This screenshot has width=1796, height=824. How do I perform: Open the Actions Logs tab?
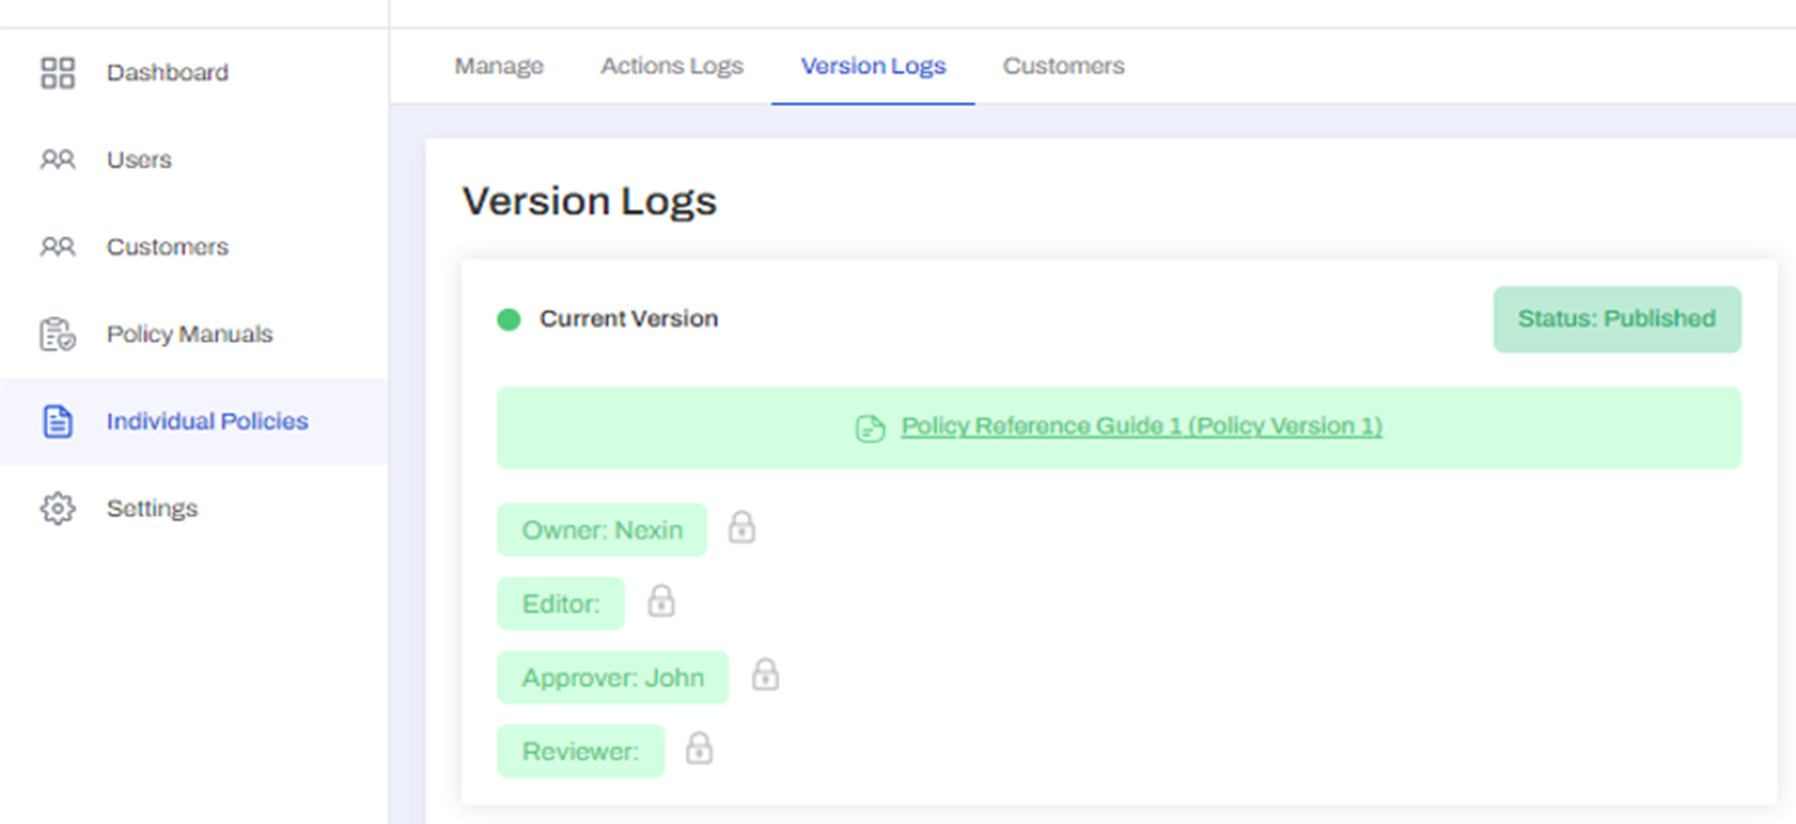click(671, 66)
